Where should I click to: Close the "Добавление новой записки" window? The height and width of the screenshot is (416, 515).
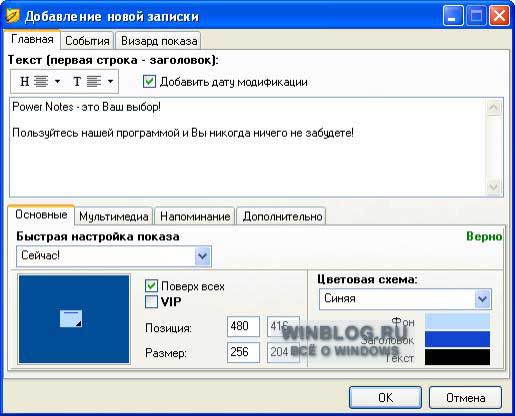click(x=499, y=16)
